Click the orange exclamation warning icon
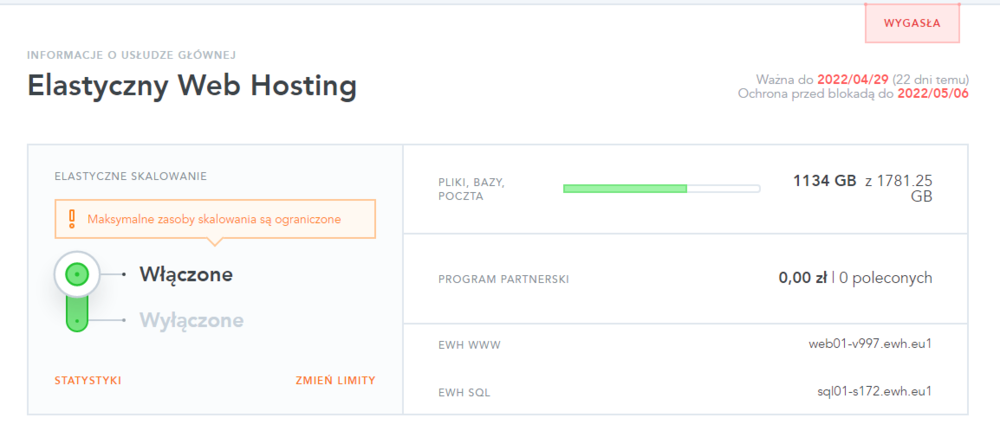 coord(71,219)
